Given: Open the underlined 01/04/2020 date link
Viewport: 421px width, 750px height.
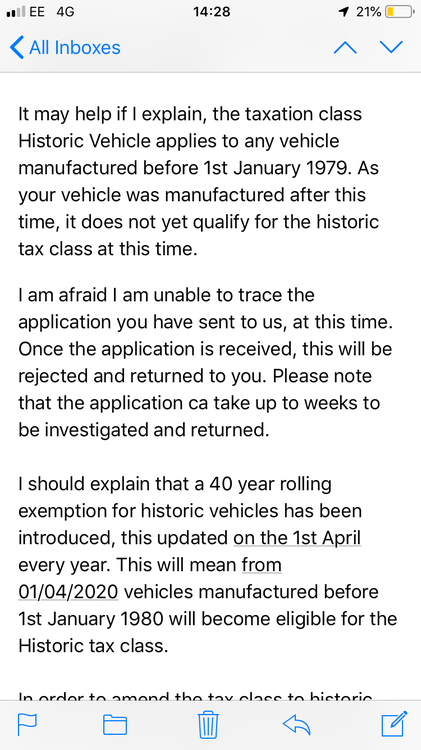Looking at the screenshot, I should pos(68,592).
